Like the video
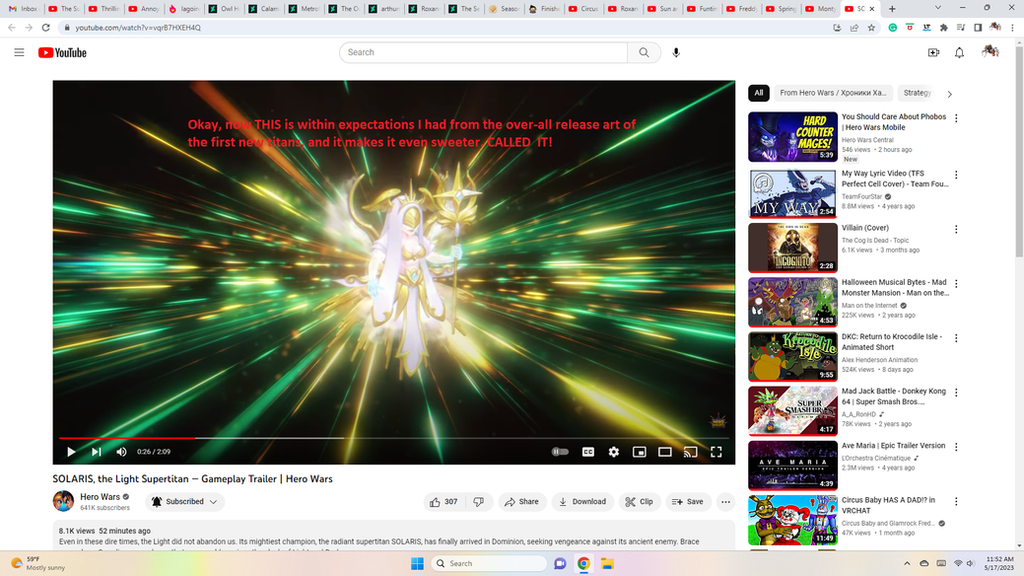Screen dimensions: 1024x576 443,502
